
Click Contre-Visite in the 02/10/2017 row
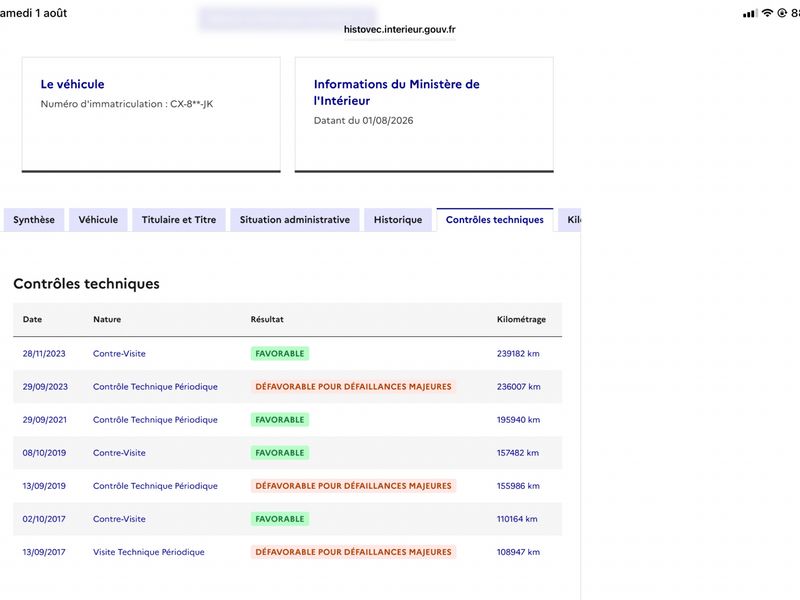point(119,519)
